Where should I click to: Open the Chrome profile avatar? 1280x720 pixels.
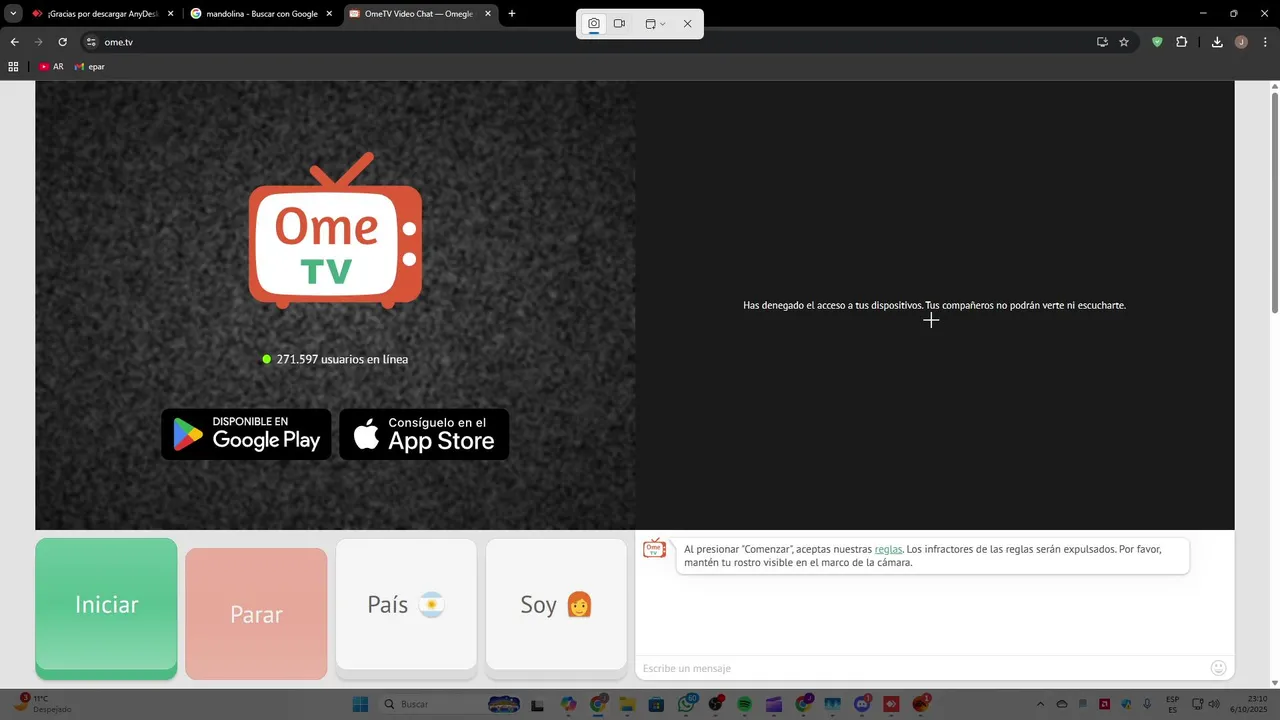(x=1241, y=42)
